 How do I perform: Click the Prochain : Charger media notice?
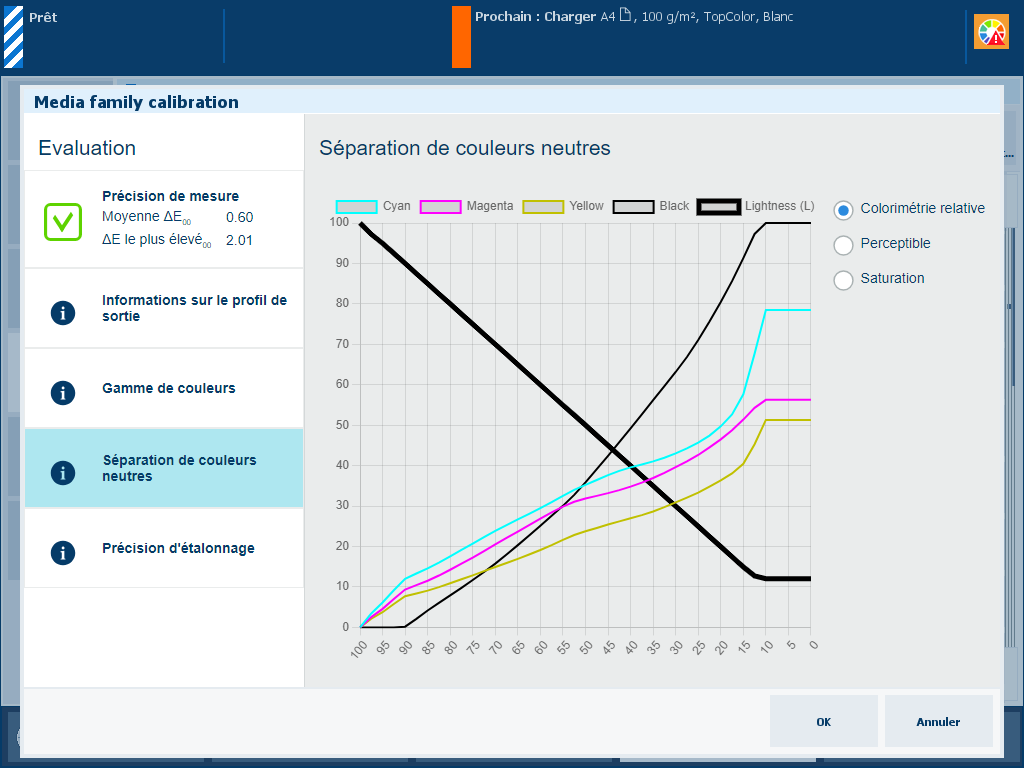tap(634, 17)
